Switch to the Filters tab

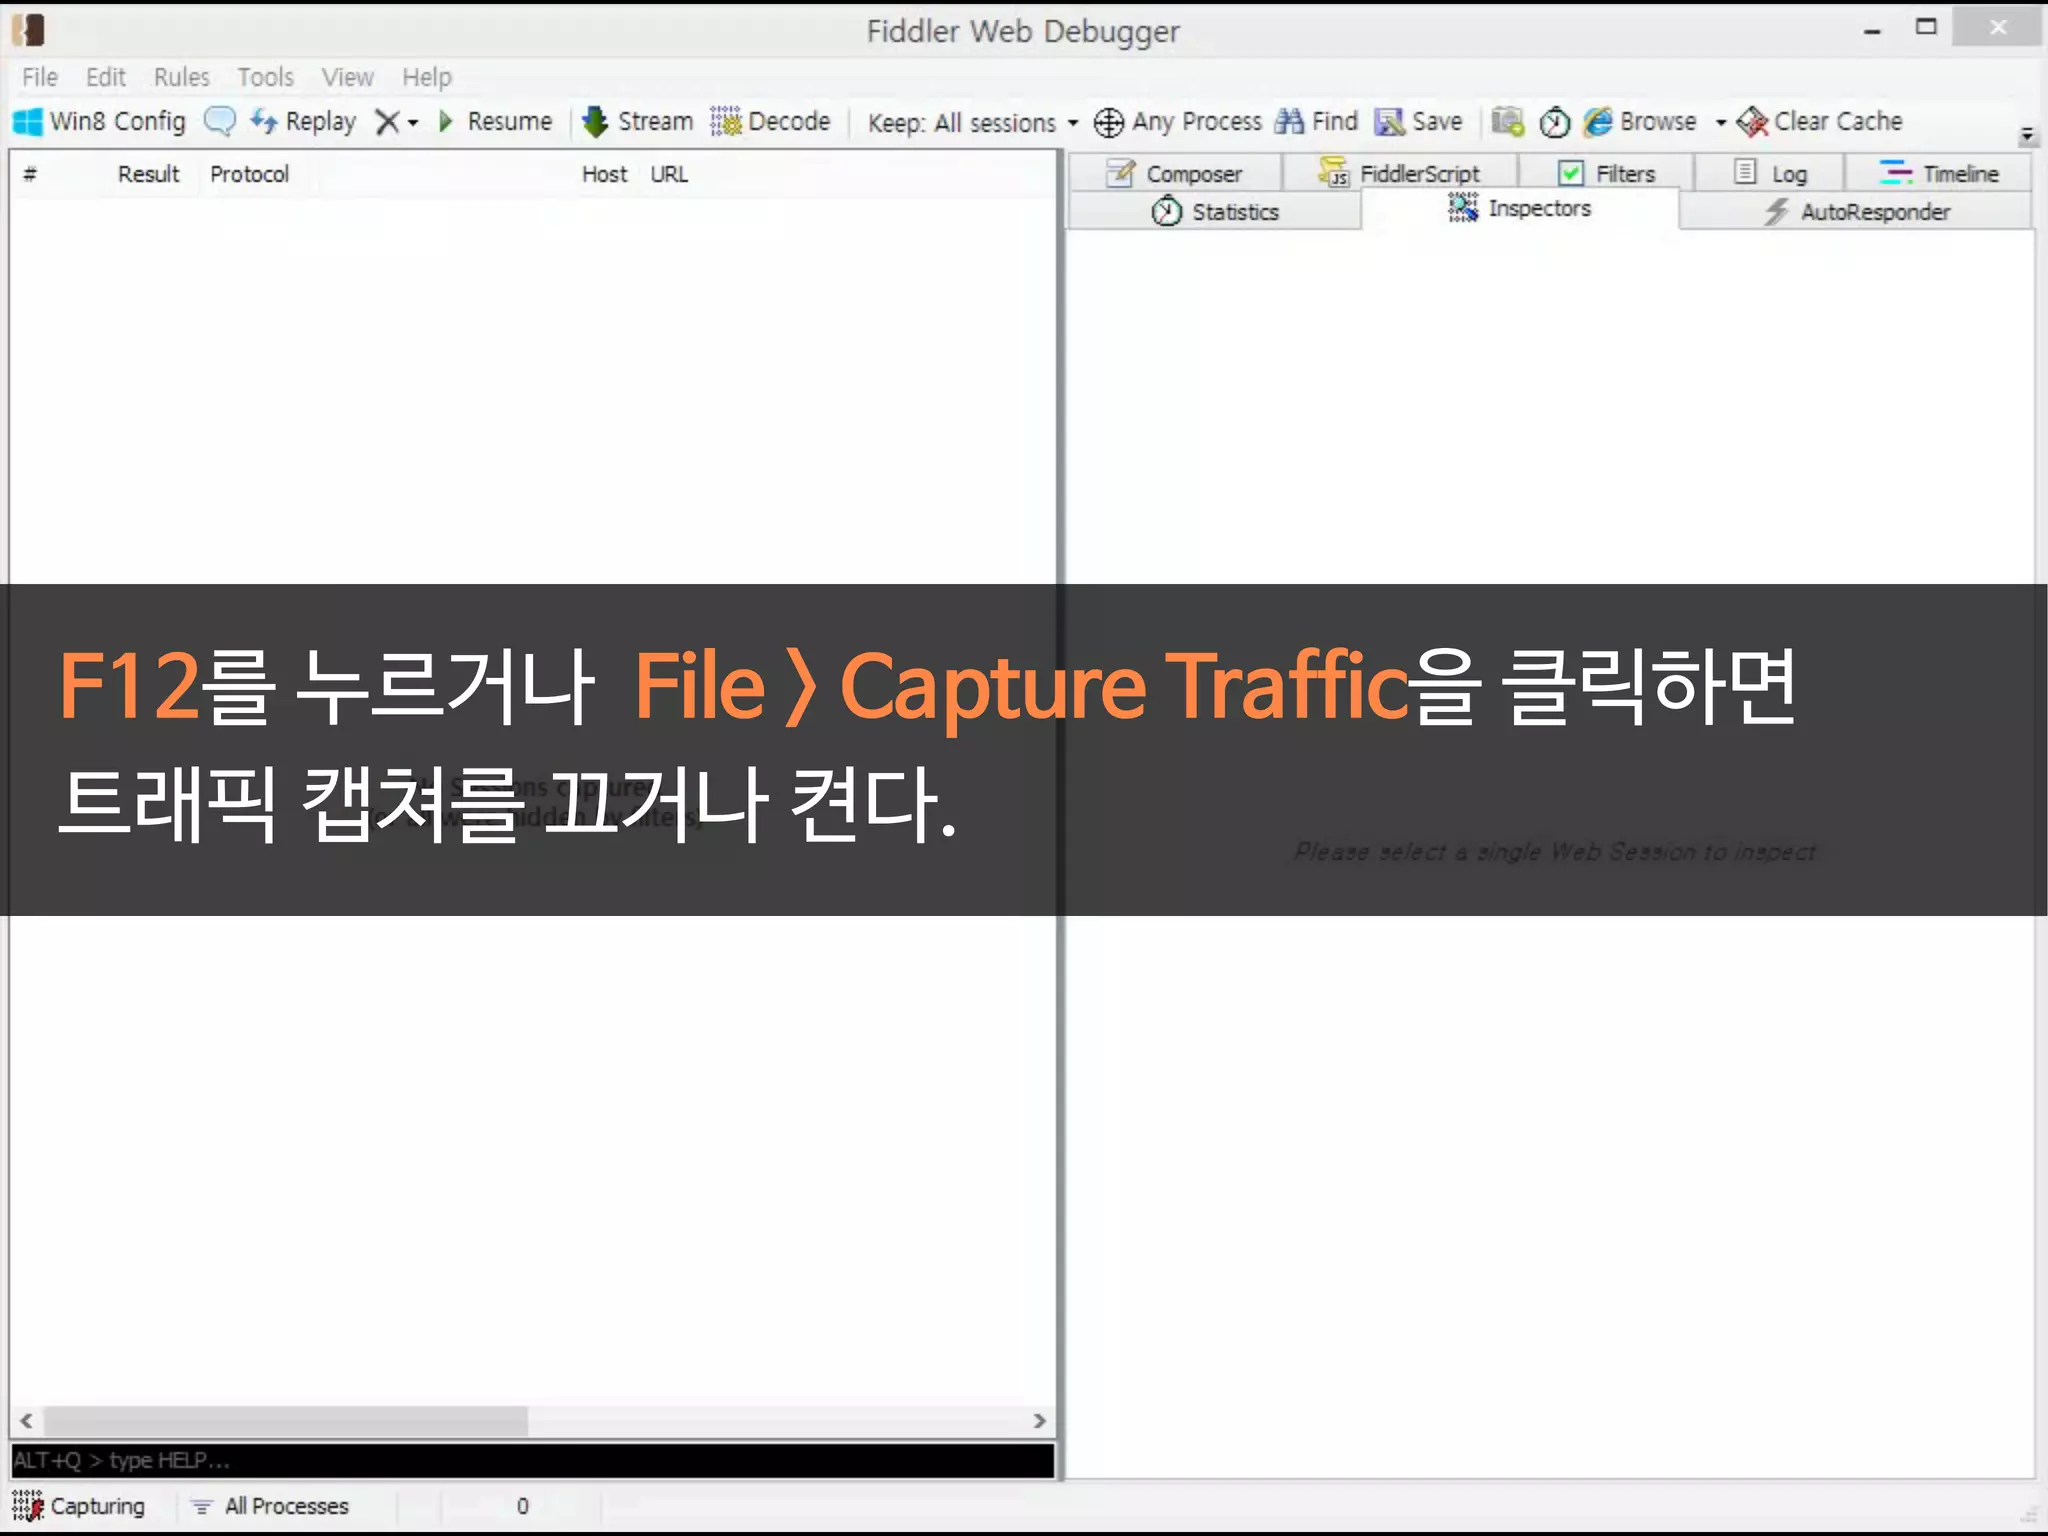[1606, 173]
